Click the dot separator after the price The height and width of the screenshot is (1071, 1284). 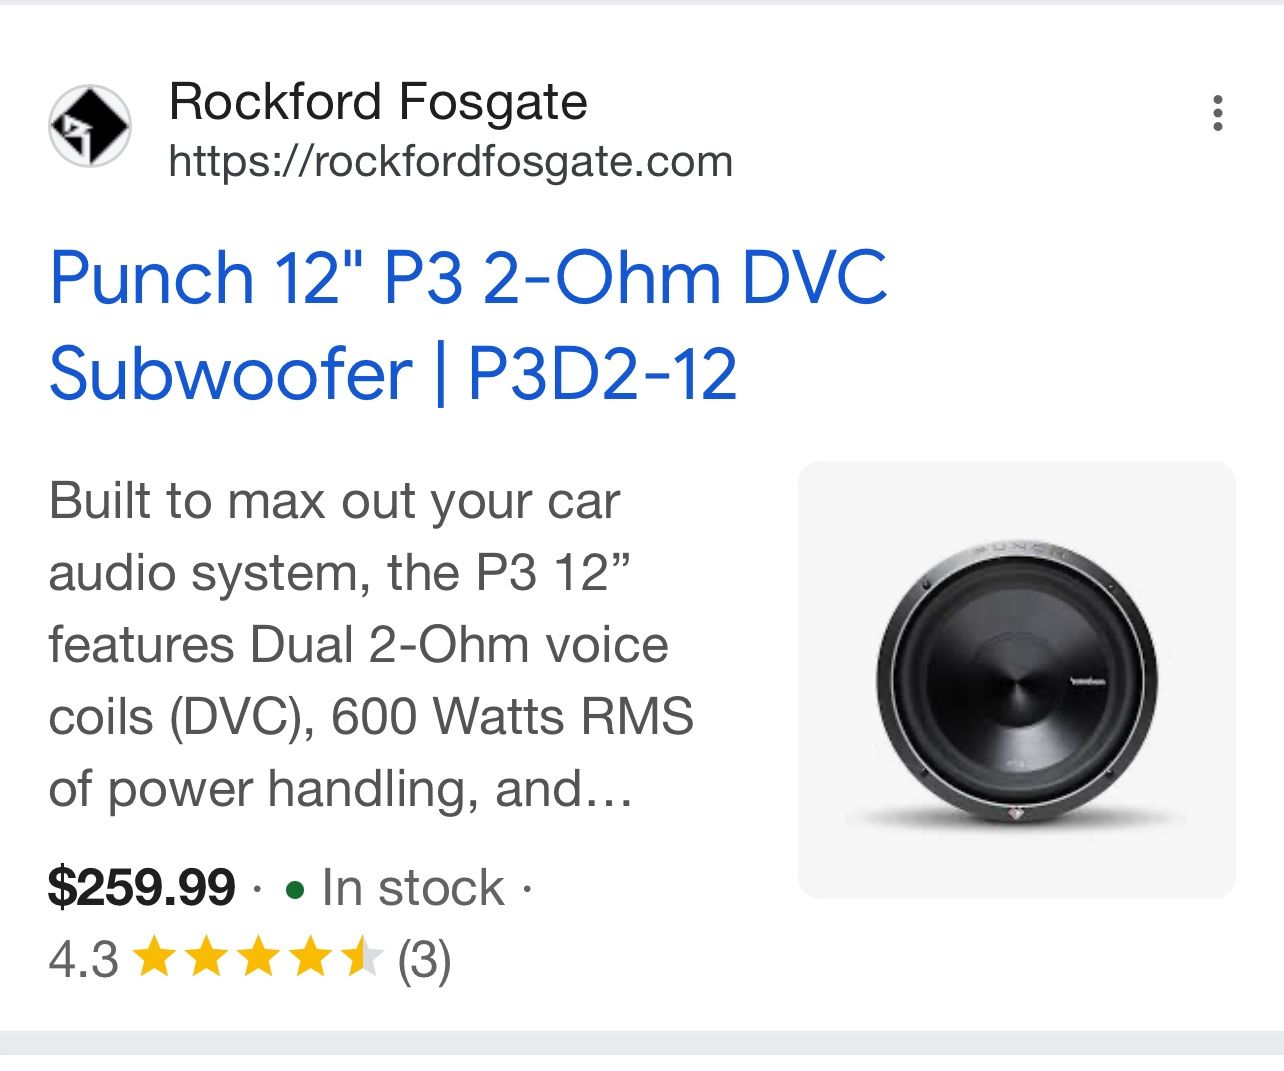(257, 890)
